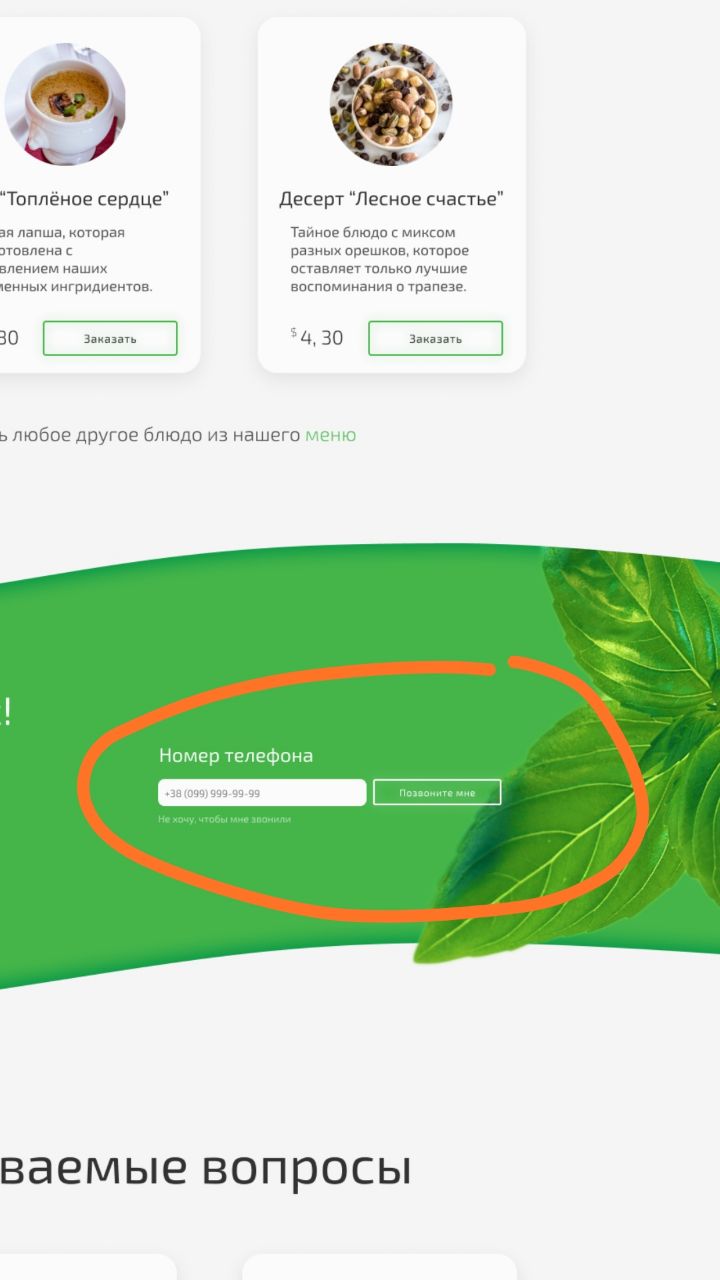Click the "Номер телефона" form label

click(x=236, y=756)
